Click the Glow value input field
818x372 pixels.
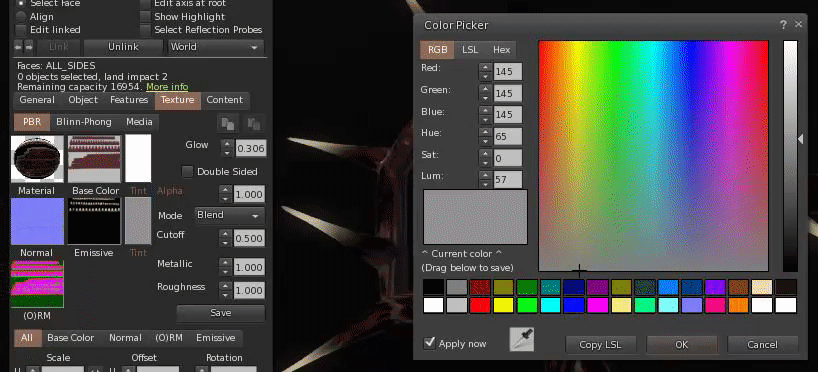pos(250,149)
